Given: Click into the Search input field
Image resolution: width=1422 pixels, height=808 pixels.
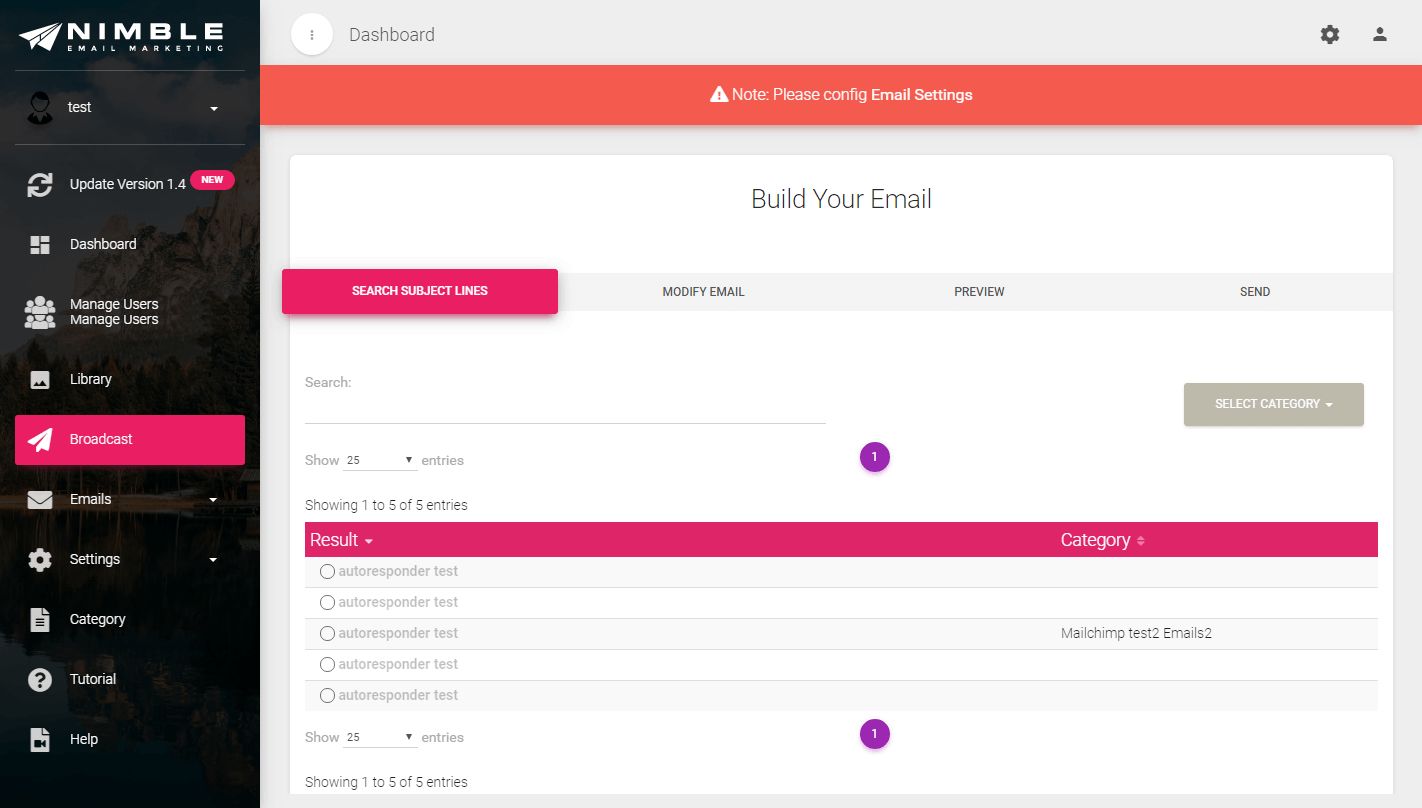Looking at the screenshot, I should pyautogui.click(x=565, y=408).
